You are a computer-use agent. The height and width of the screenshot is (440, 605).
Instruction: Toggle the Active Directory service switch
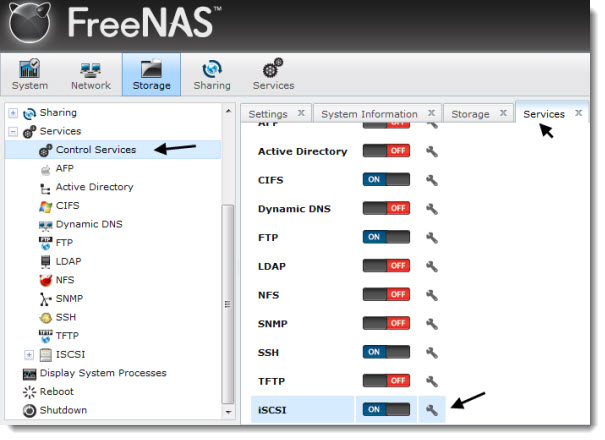tap(386, 151)
